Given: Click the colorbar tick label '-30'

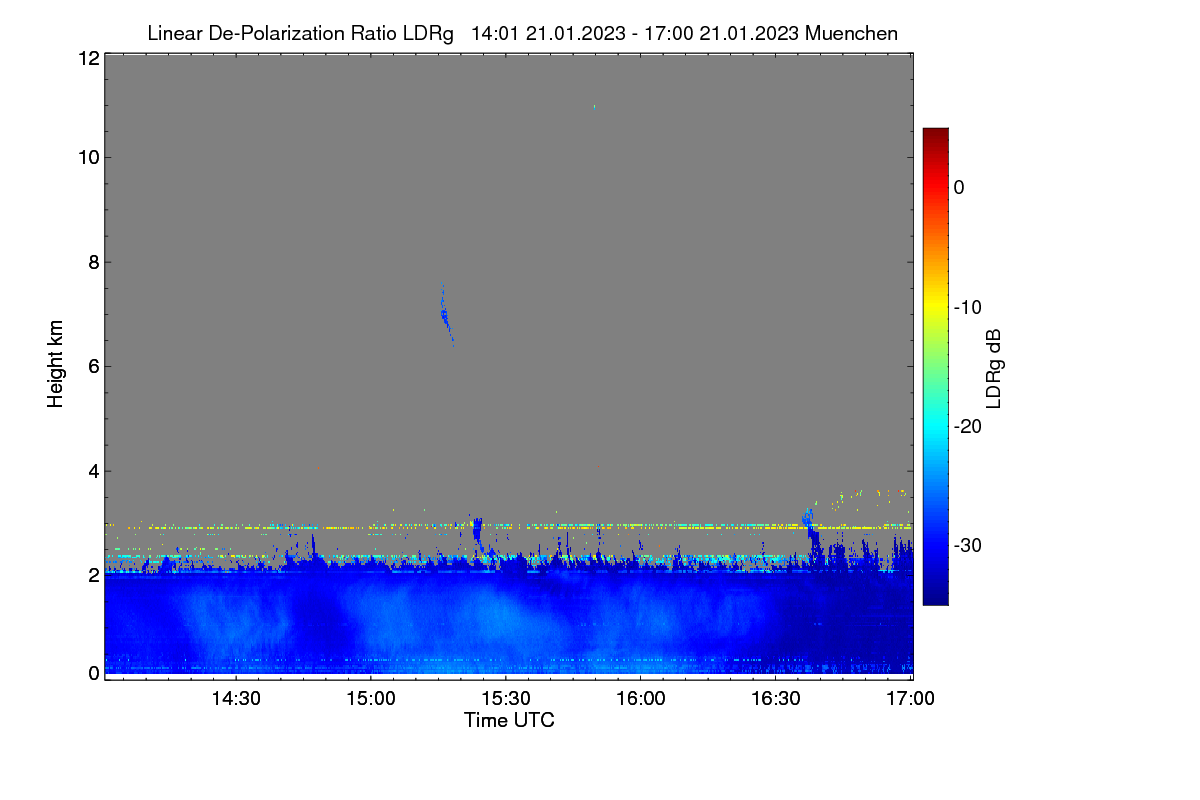Looking at the screenshot, I should point(966,546).
